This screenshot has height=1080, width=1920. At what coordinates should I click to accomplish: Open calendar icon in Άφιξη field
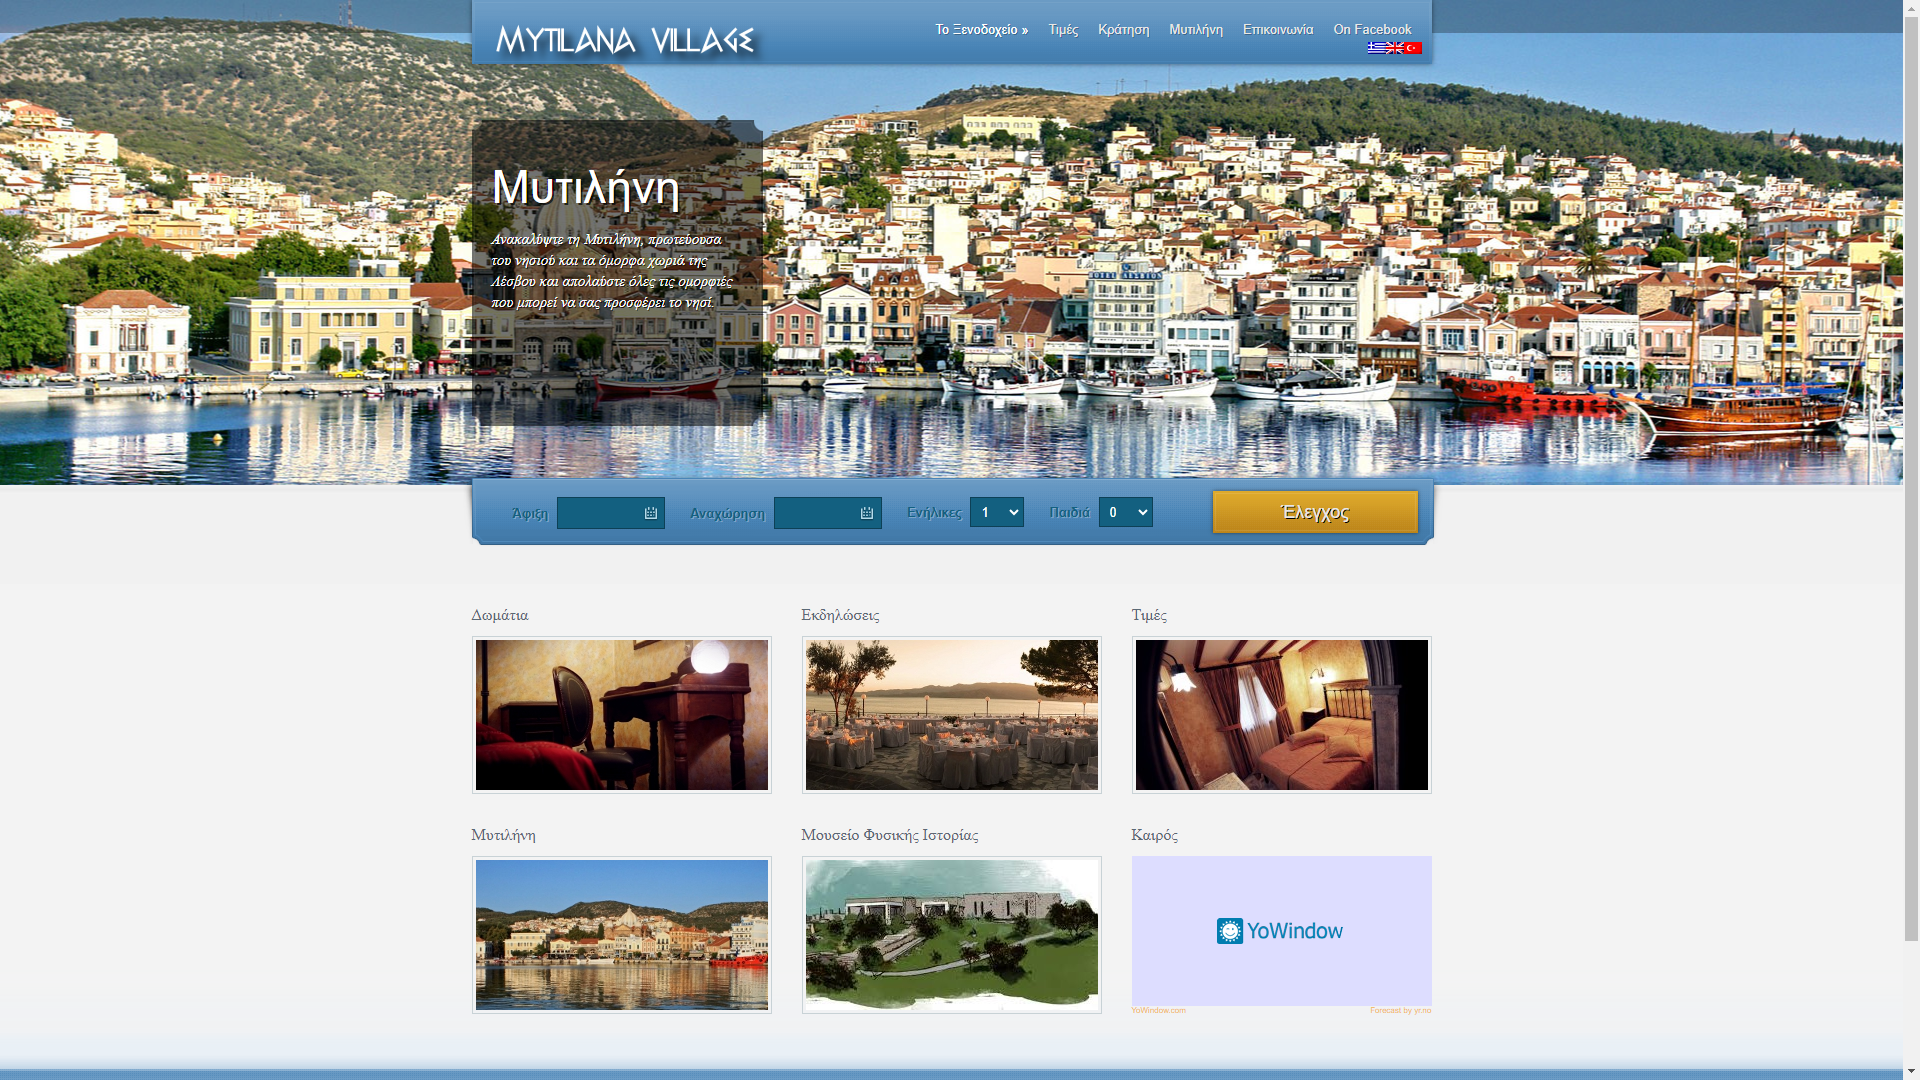(651, 513)
